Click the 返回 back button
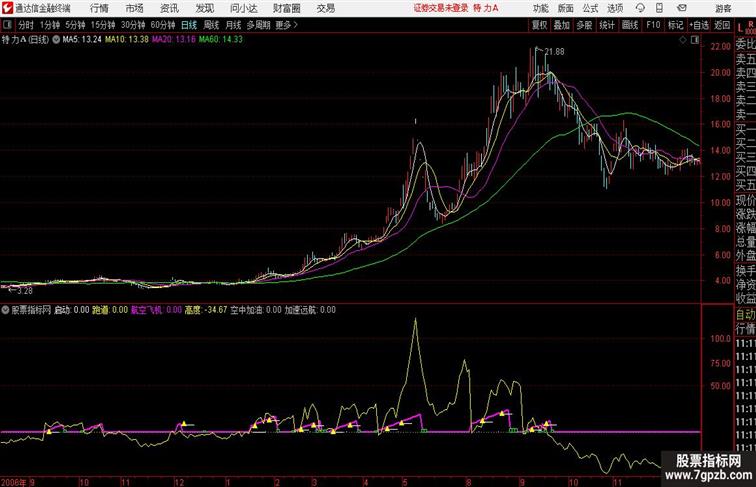The height and width of the screenshot is (487, 756). (722, 25)
